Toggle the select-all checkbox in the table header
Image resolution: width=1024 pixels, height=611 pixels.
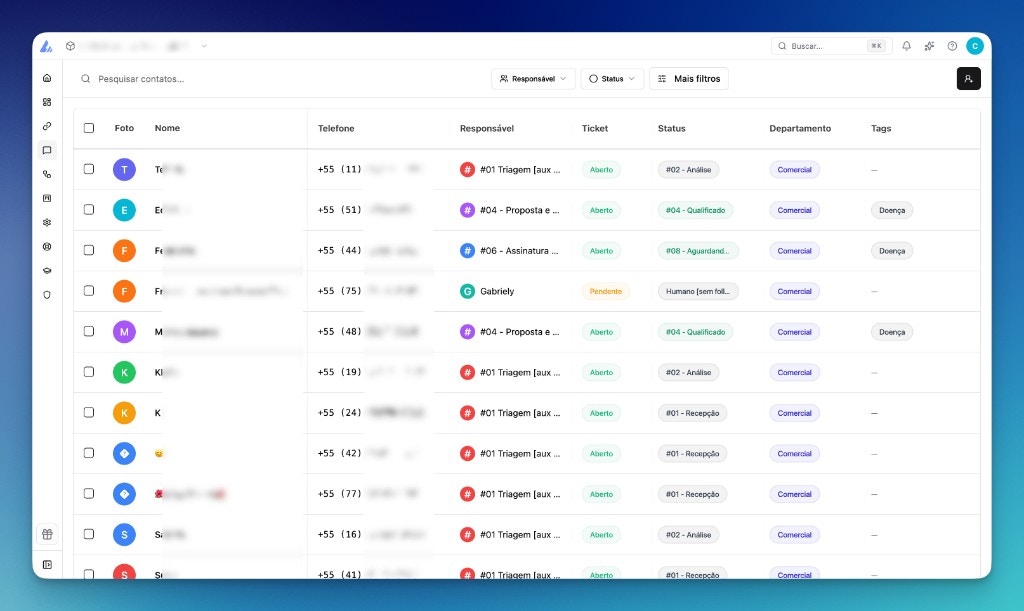(x=89, y=128)
